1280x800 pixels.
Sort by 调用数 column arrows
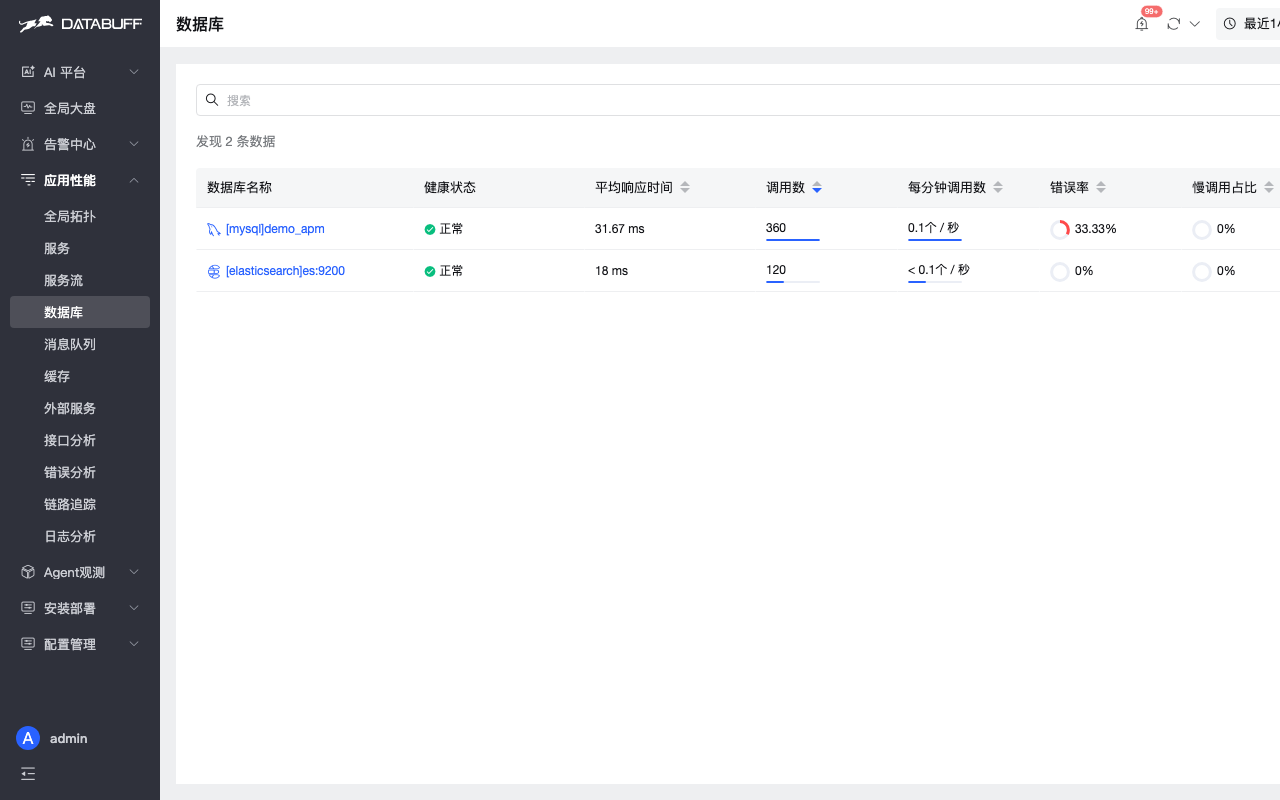point(817,188)
